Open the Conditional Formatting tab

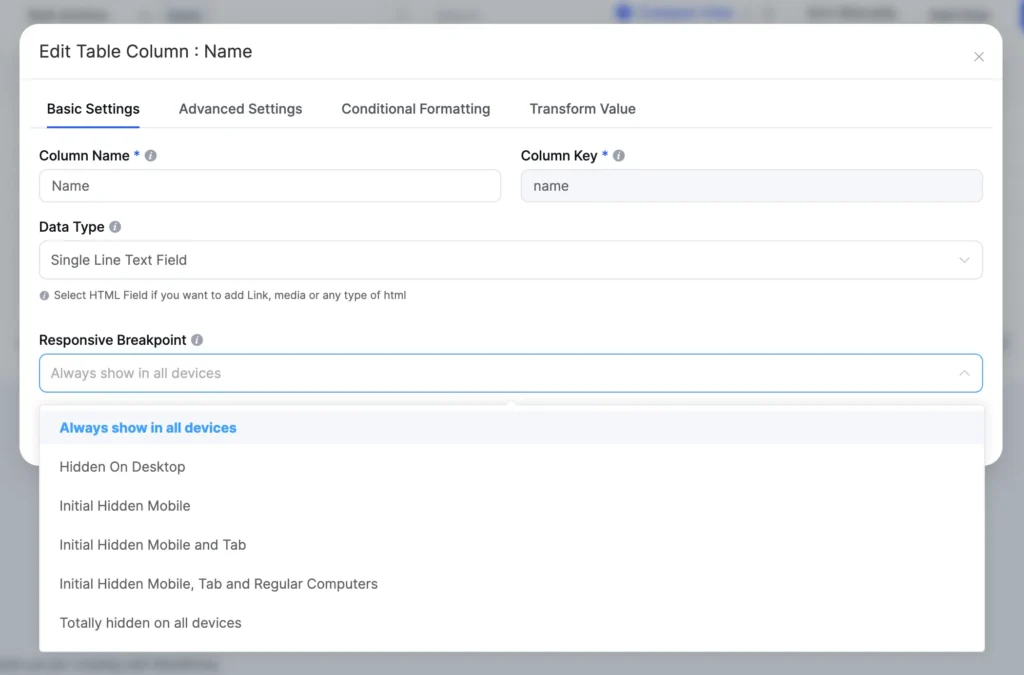[x=415, y=109]
